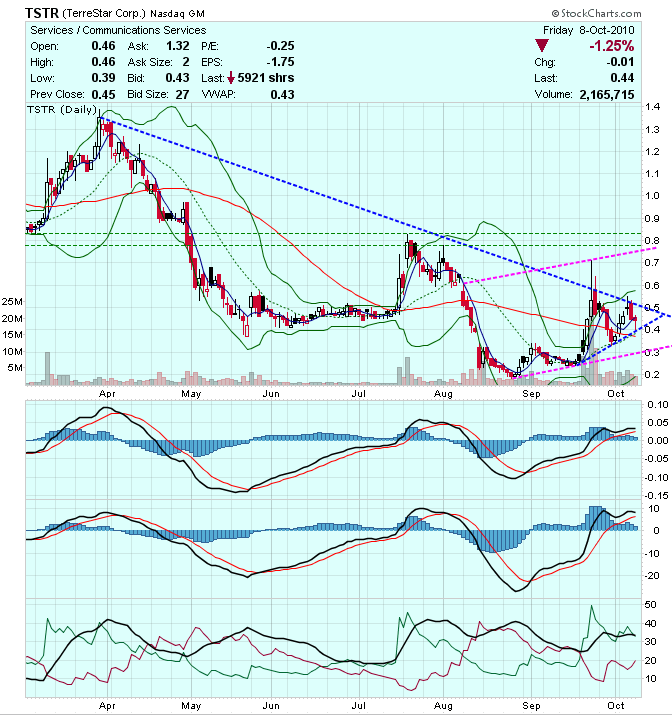Viewport: 672px width, 719px height.
Task: Click 50 on the bottom indicator axis
Action: 650,605
